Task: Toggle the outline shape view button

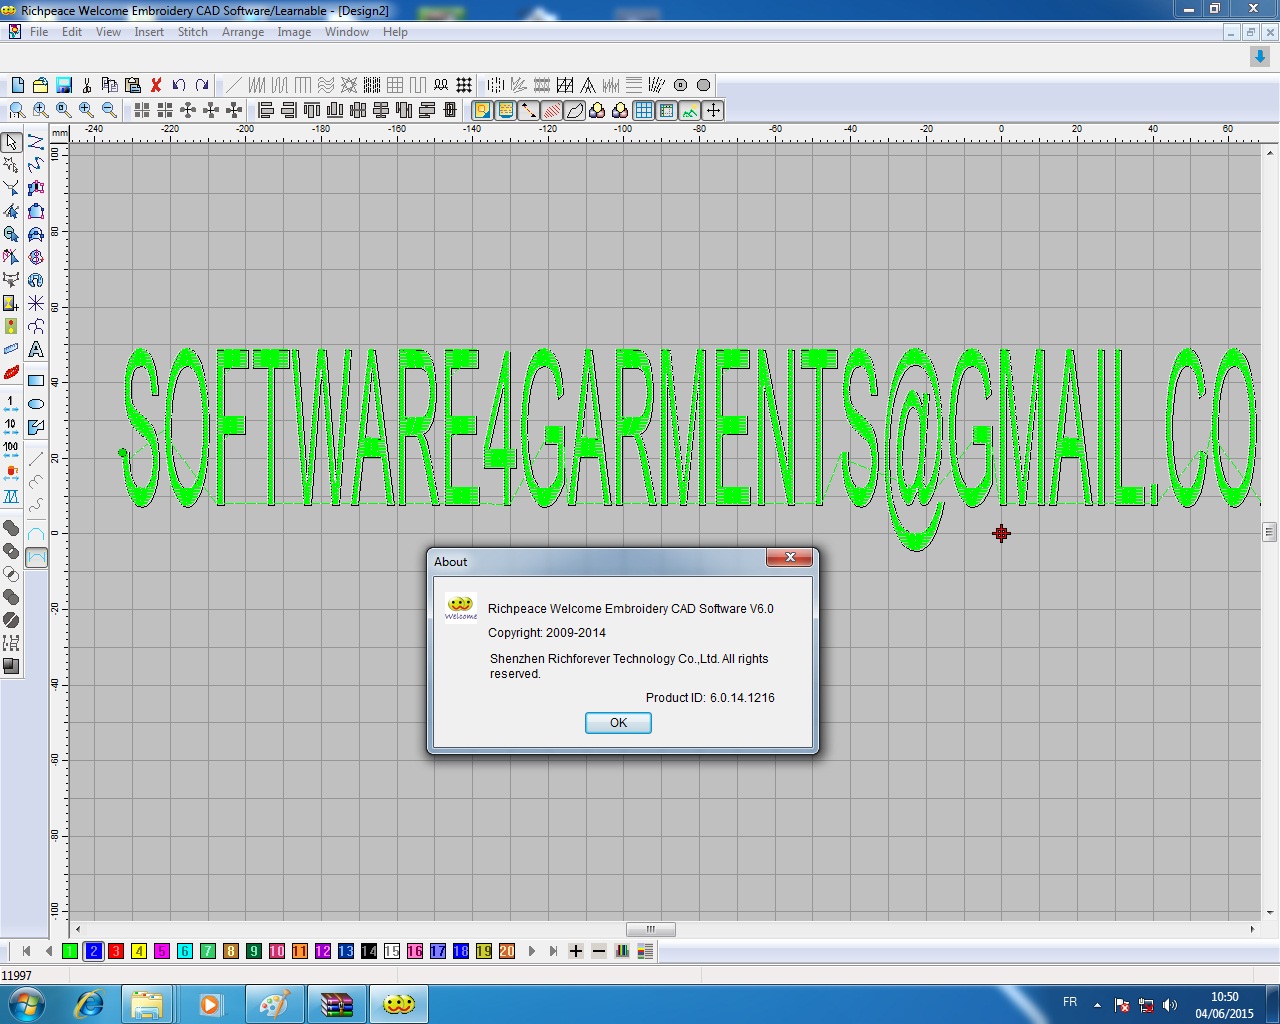Action: (x=575, y=110)
